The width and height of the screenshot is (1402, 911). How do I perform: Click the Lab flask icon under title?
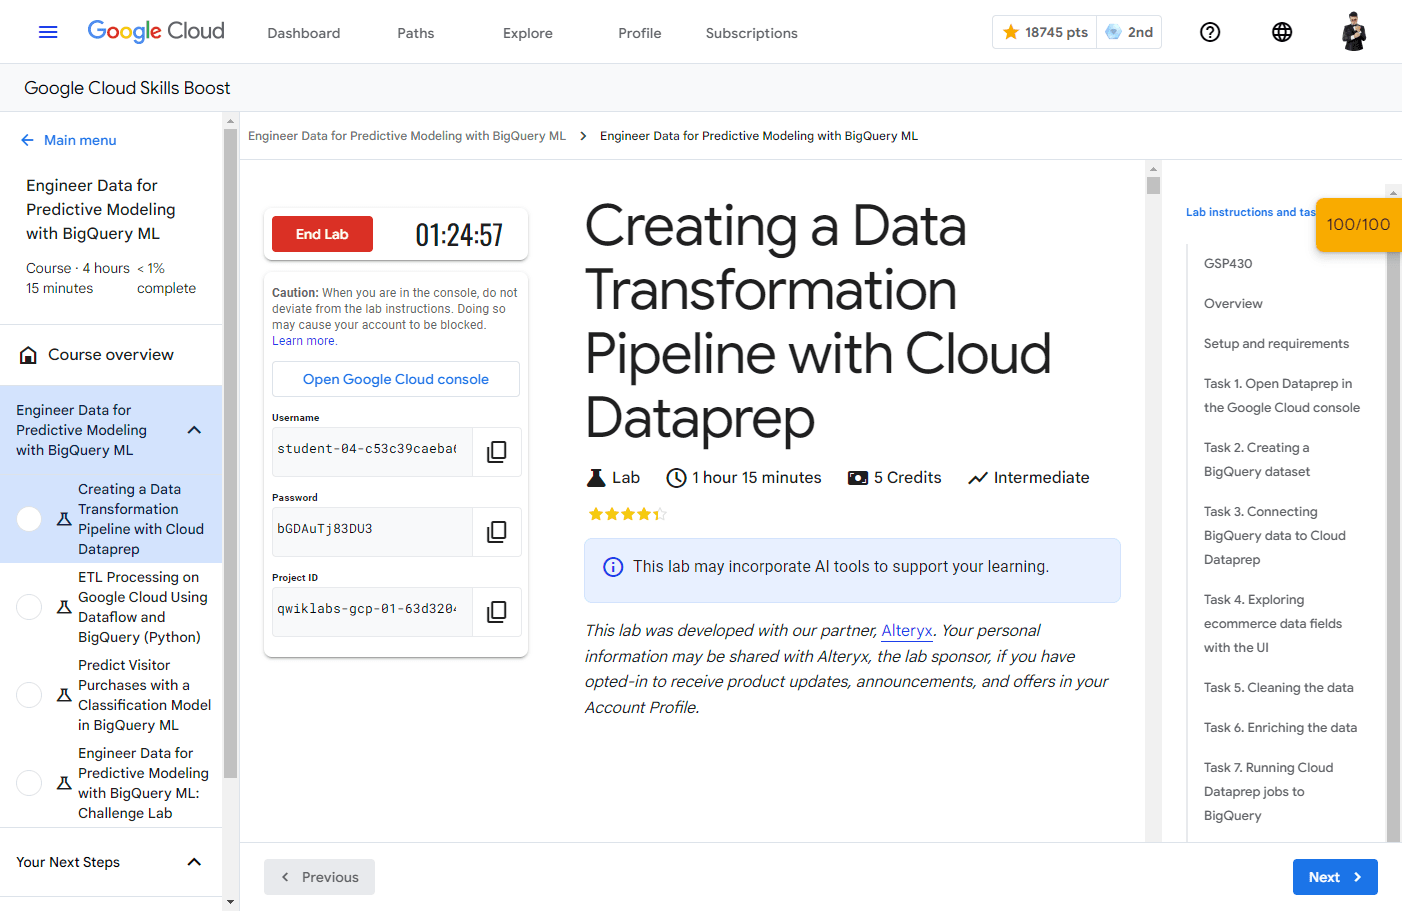click(x=596, y=478)
